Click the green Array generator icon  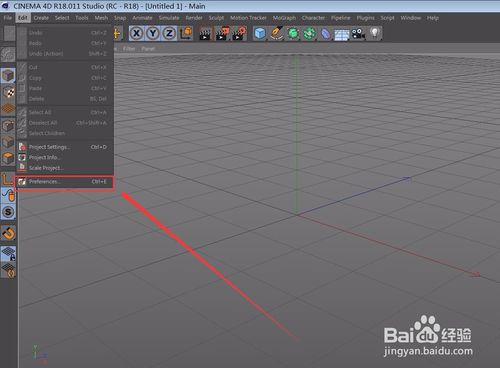(x=309, y=34)
